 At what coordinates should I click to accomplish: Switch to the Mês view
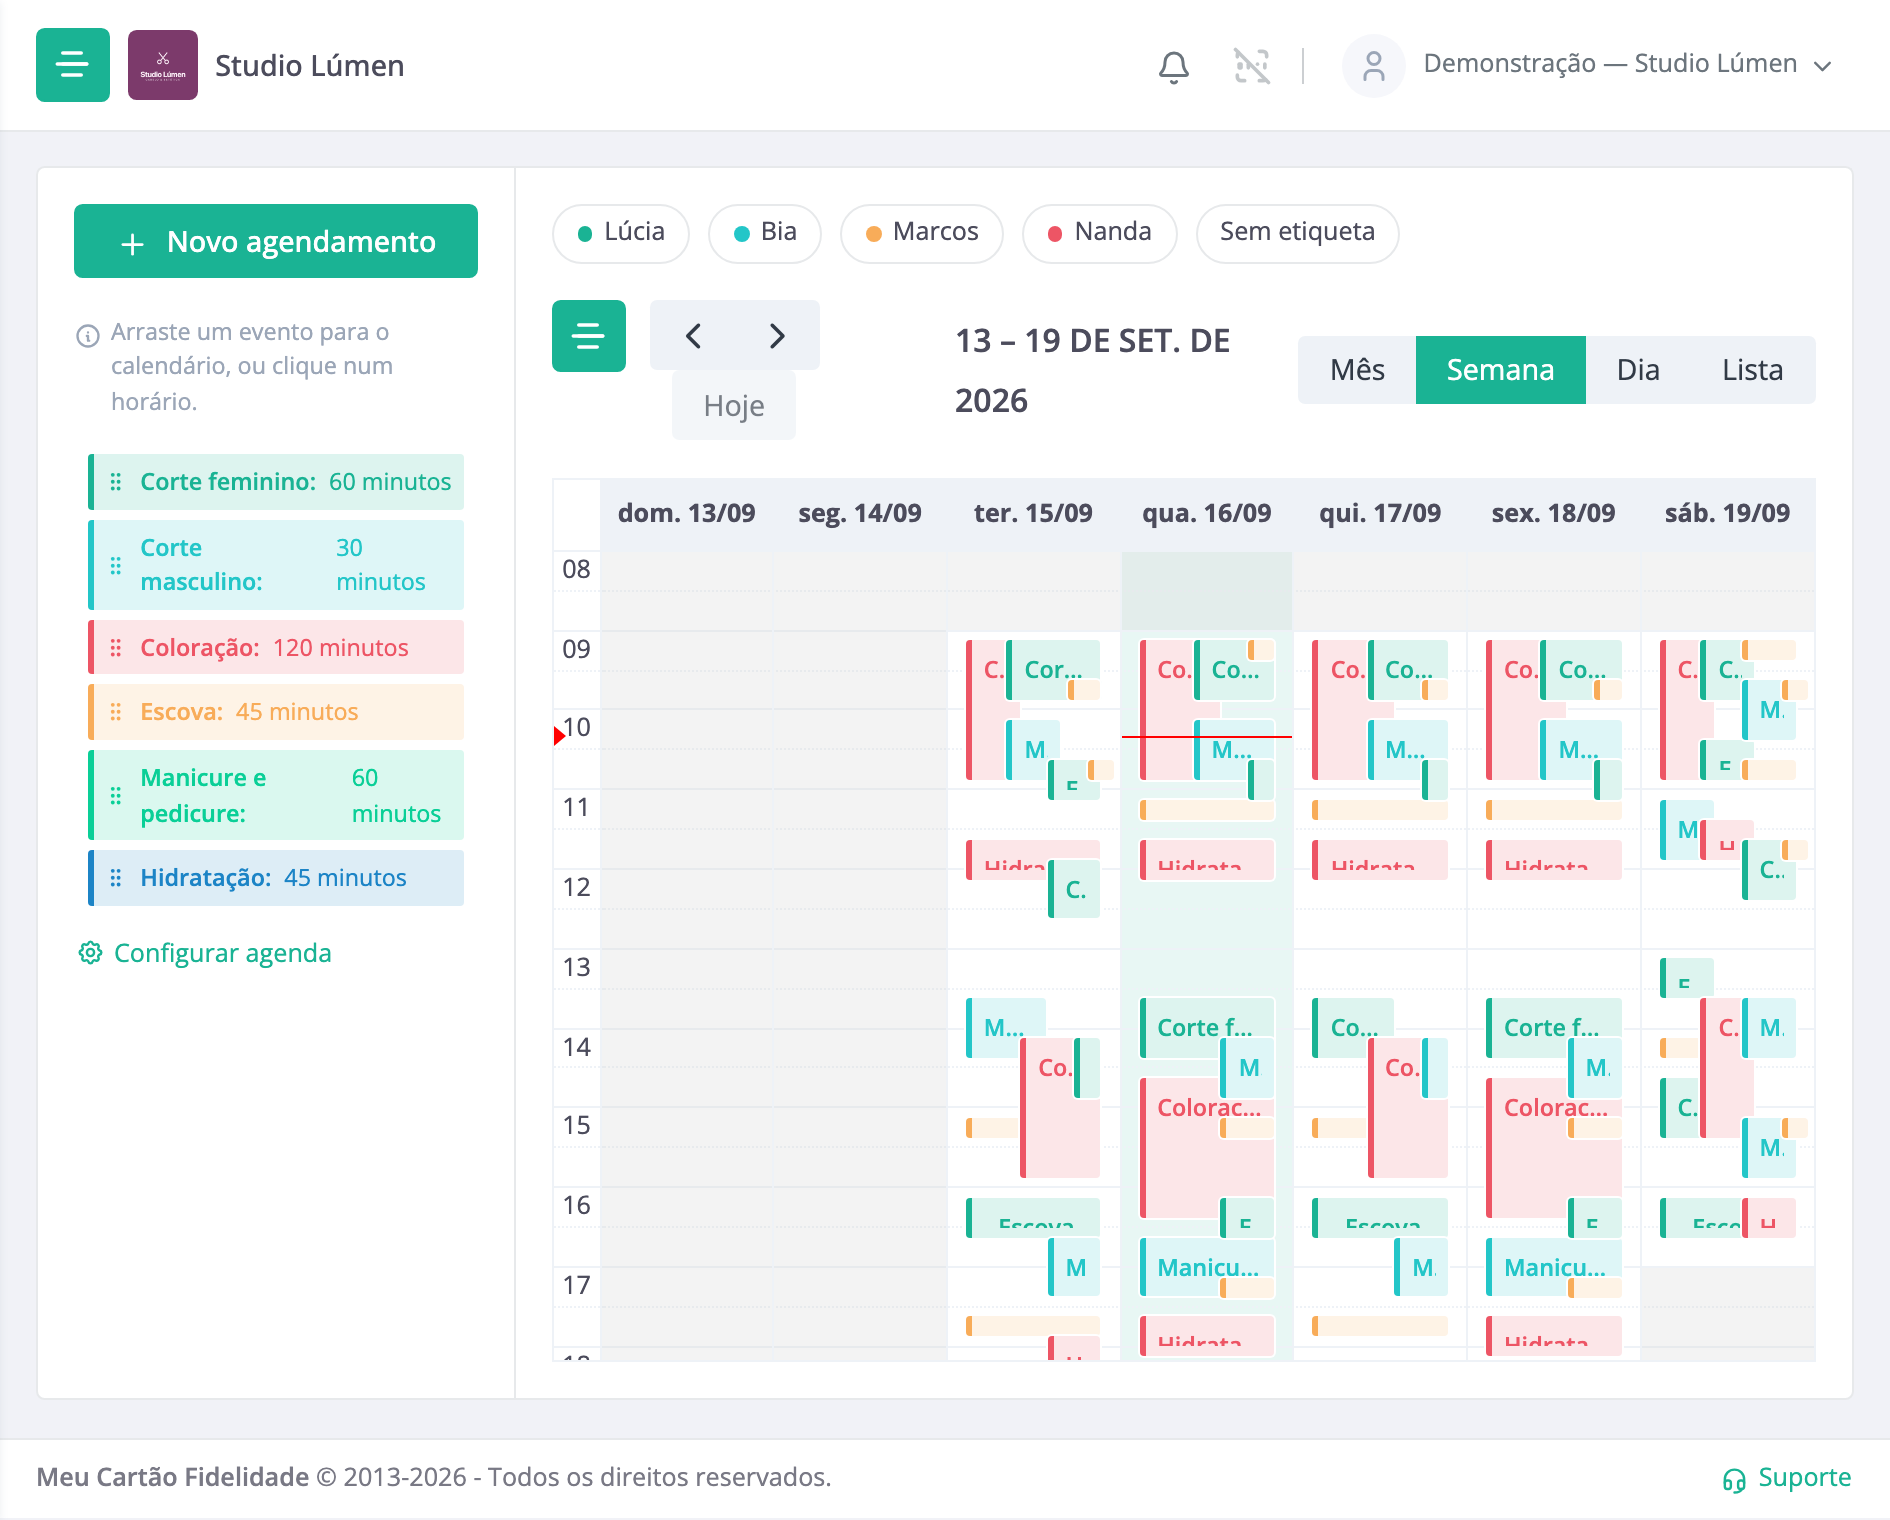[x=1357, y=370]
